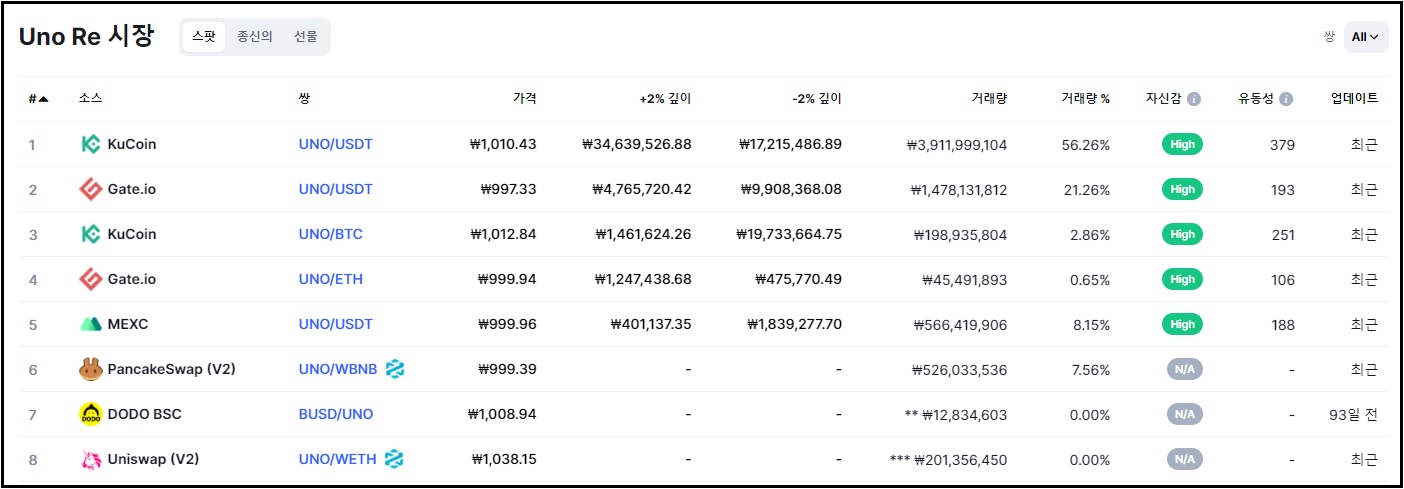
Task: Click the blue icon beside UNO/WETH
Action: pyautogui.click(x=394, y=459)
